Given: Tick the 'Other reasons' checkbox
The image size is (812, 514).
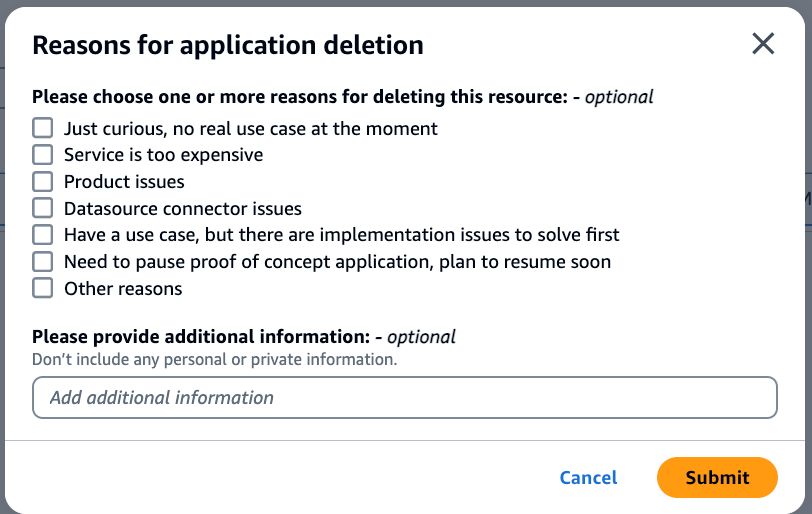Looking at the screenshot, I should pos(42,288).
